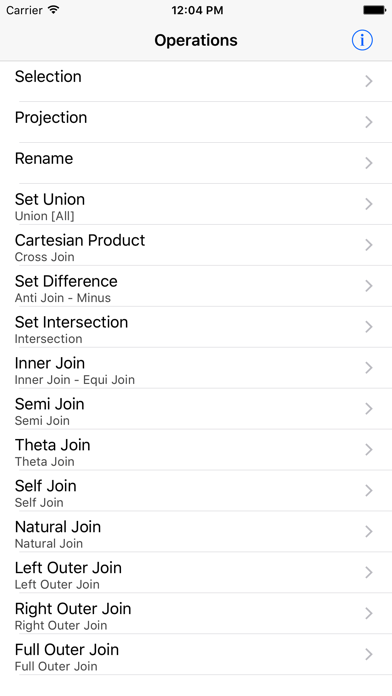Open the Set Union operation
The height and width of the screenshot is (696, 392).
196,204
